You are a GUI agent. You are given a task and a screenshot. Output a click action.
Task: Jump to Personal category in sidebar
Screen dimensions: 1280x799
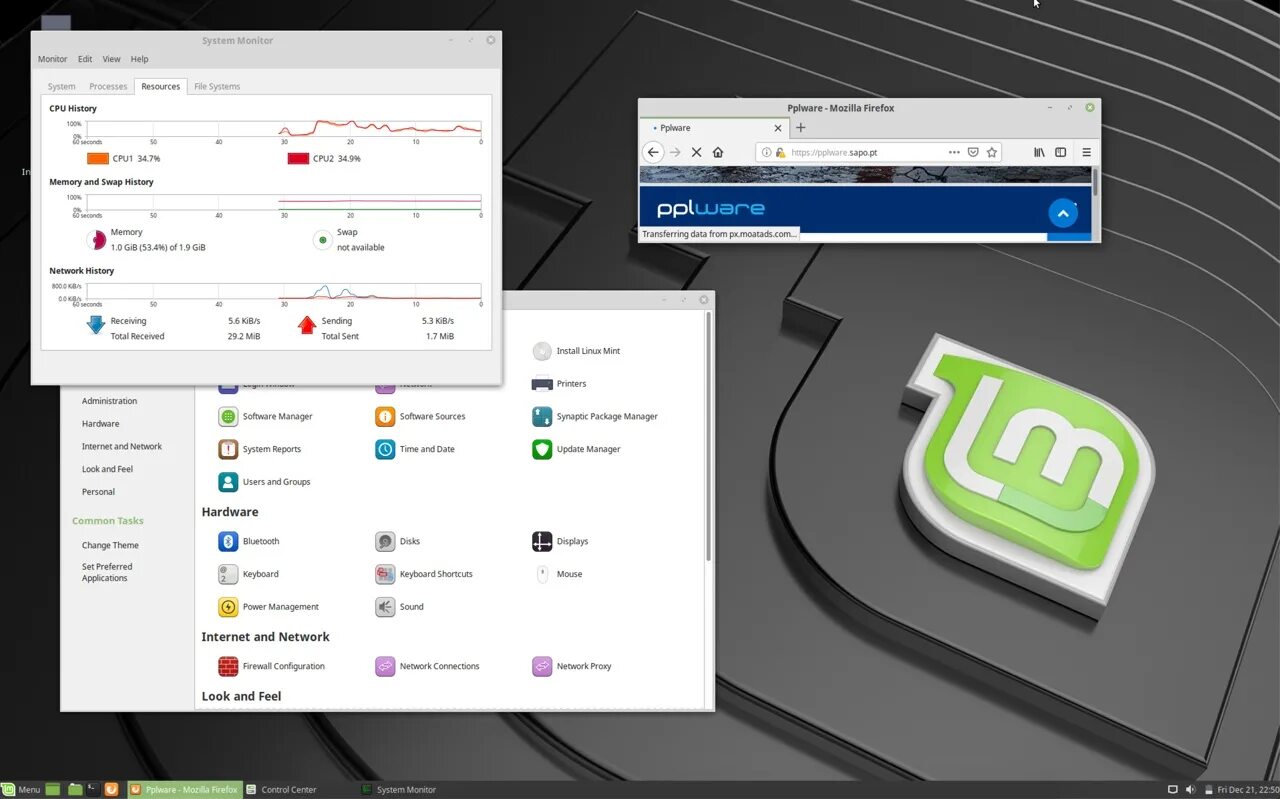[98, 492]
